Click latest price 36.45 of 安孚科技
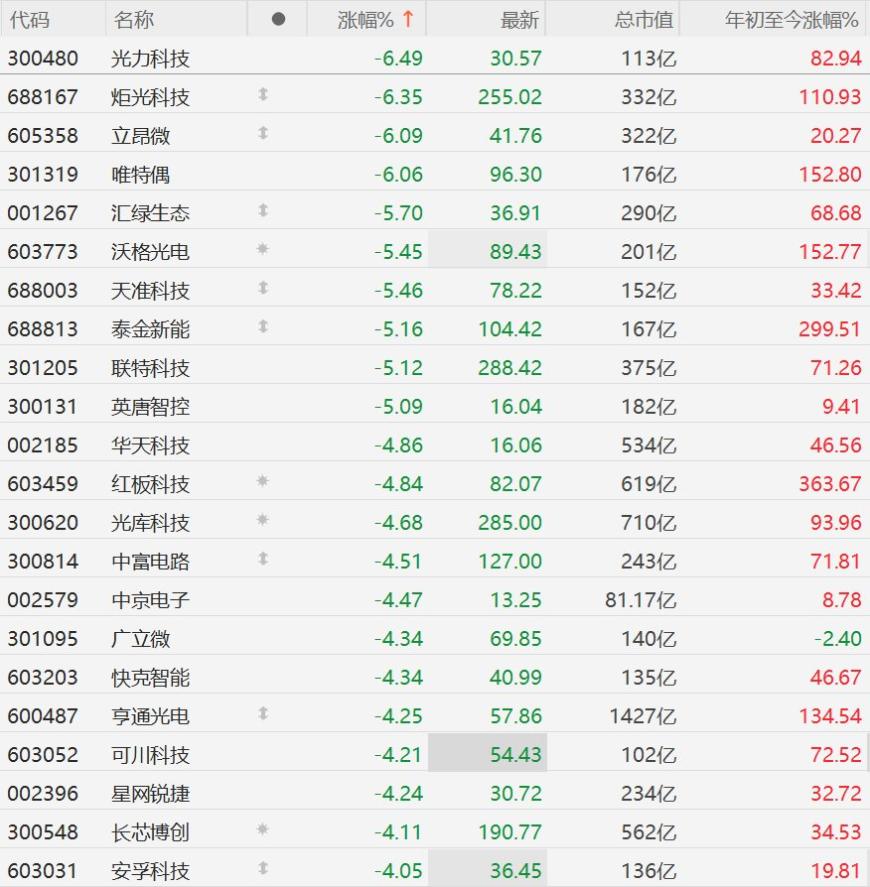The width and height of the screenshot is (870, 887). pyautogui.click(x=515, y=871)
